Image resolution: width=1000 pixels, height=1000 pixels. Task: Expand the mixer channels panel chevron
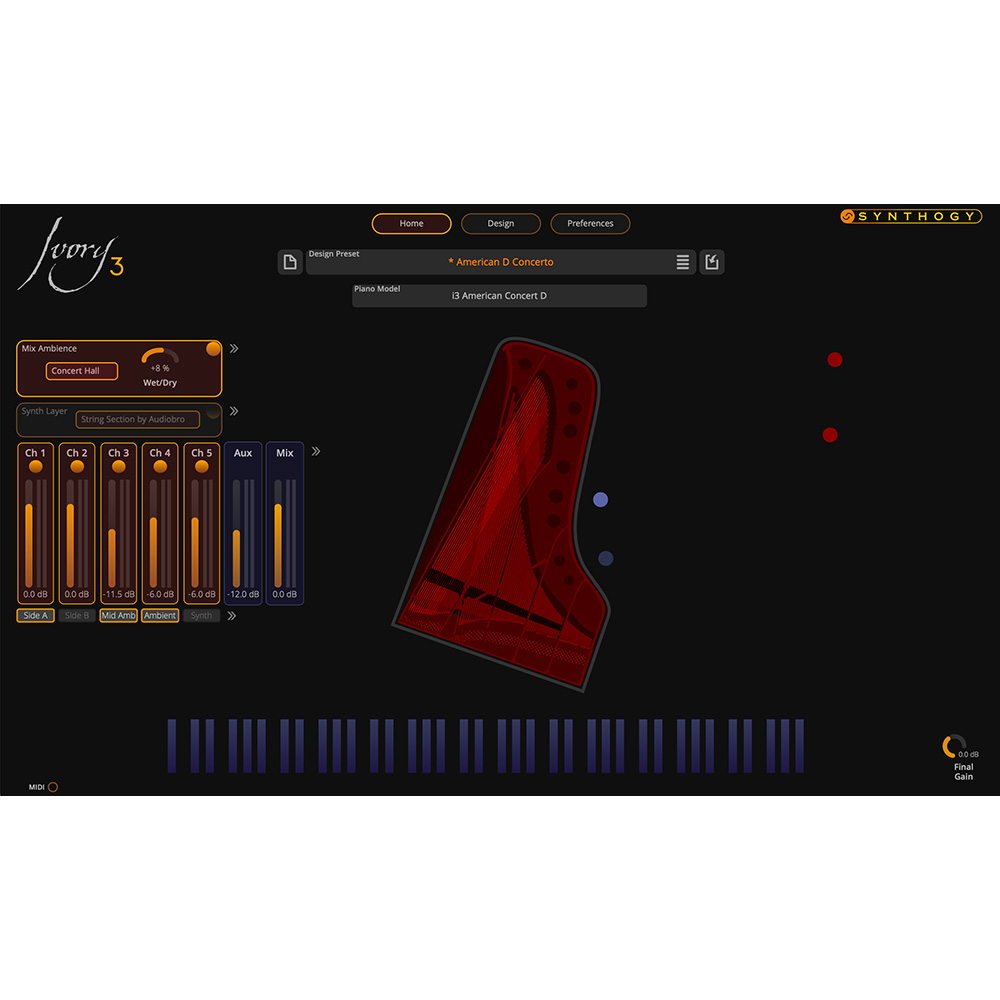[x=315, y=450]
